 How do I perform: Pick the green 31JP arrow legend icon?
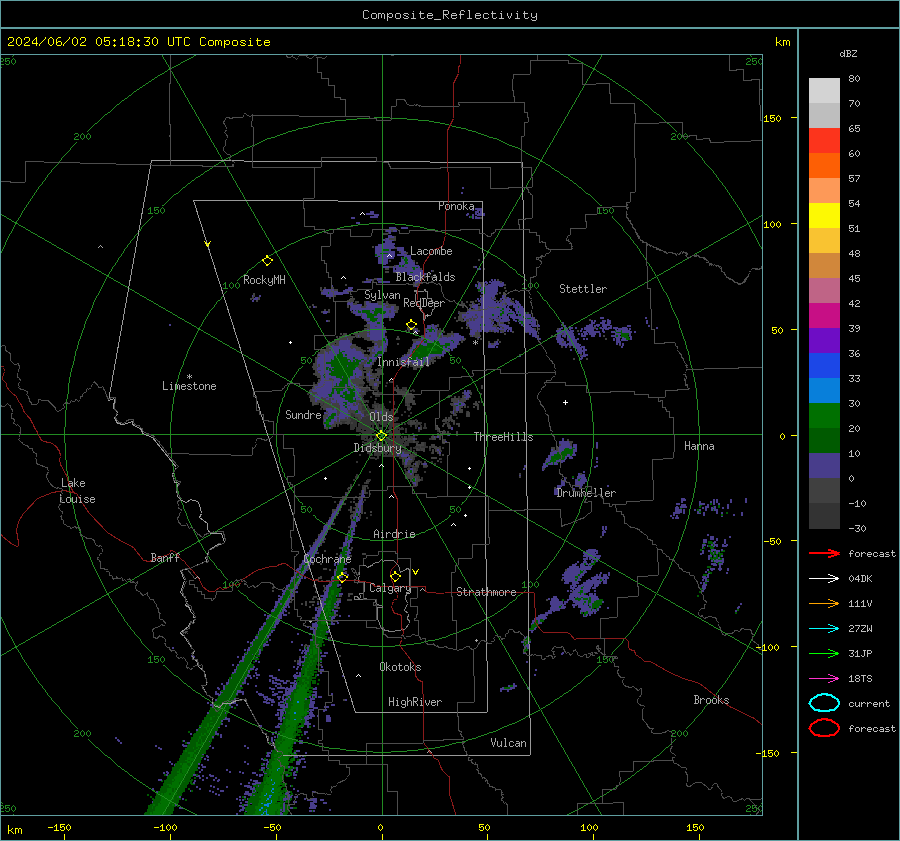[824, 653]
